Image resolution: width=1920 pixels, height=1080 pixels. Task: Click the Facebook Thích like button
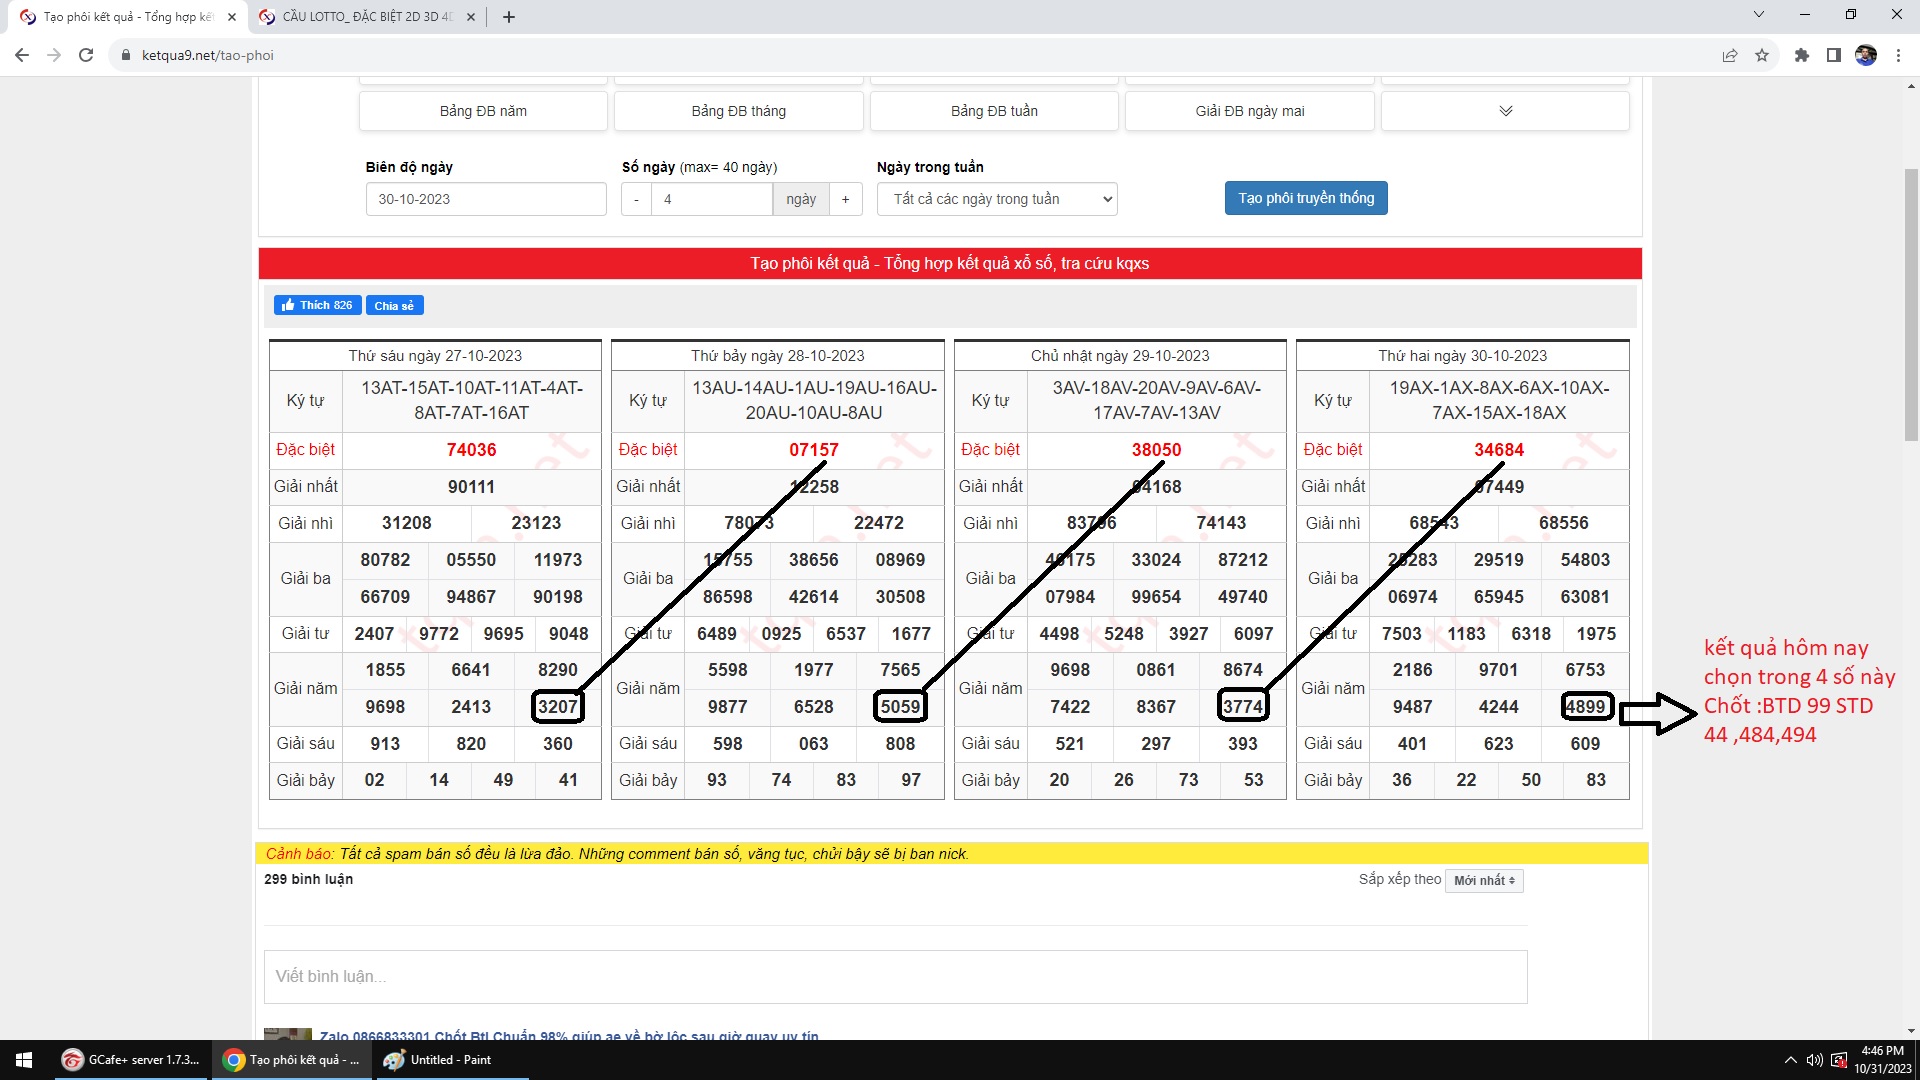point(317,305)
